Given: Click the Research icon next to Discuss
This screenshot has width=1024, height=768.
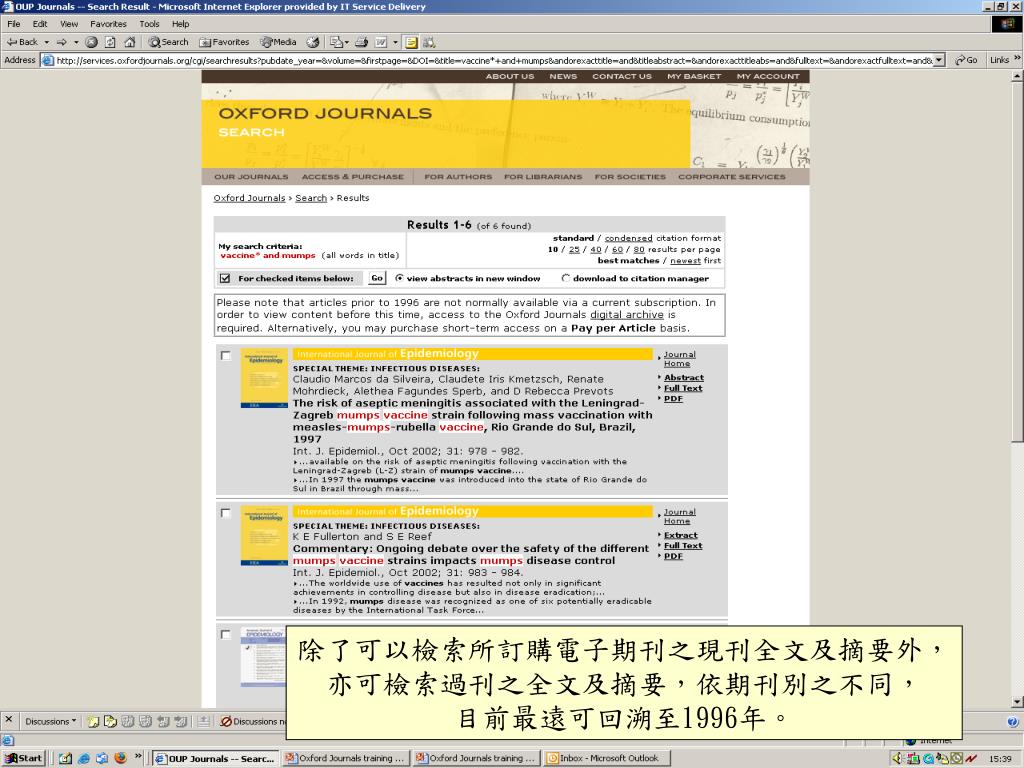Looking at the screenshot, I should pyautogui.click(x=429, y=42).
